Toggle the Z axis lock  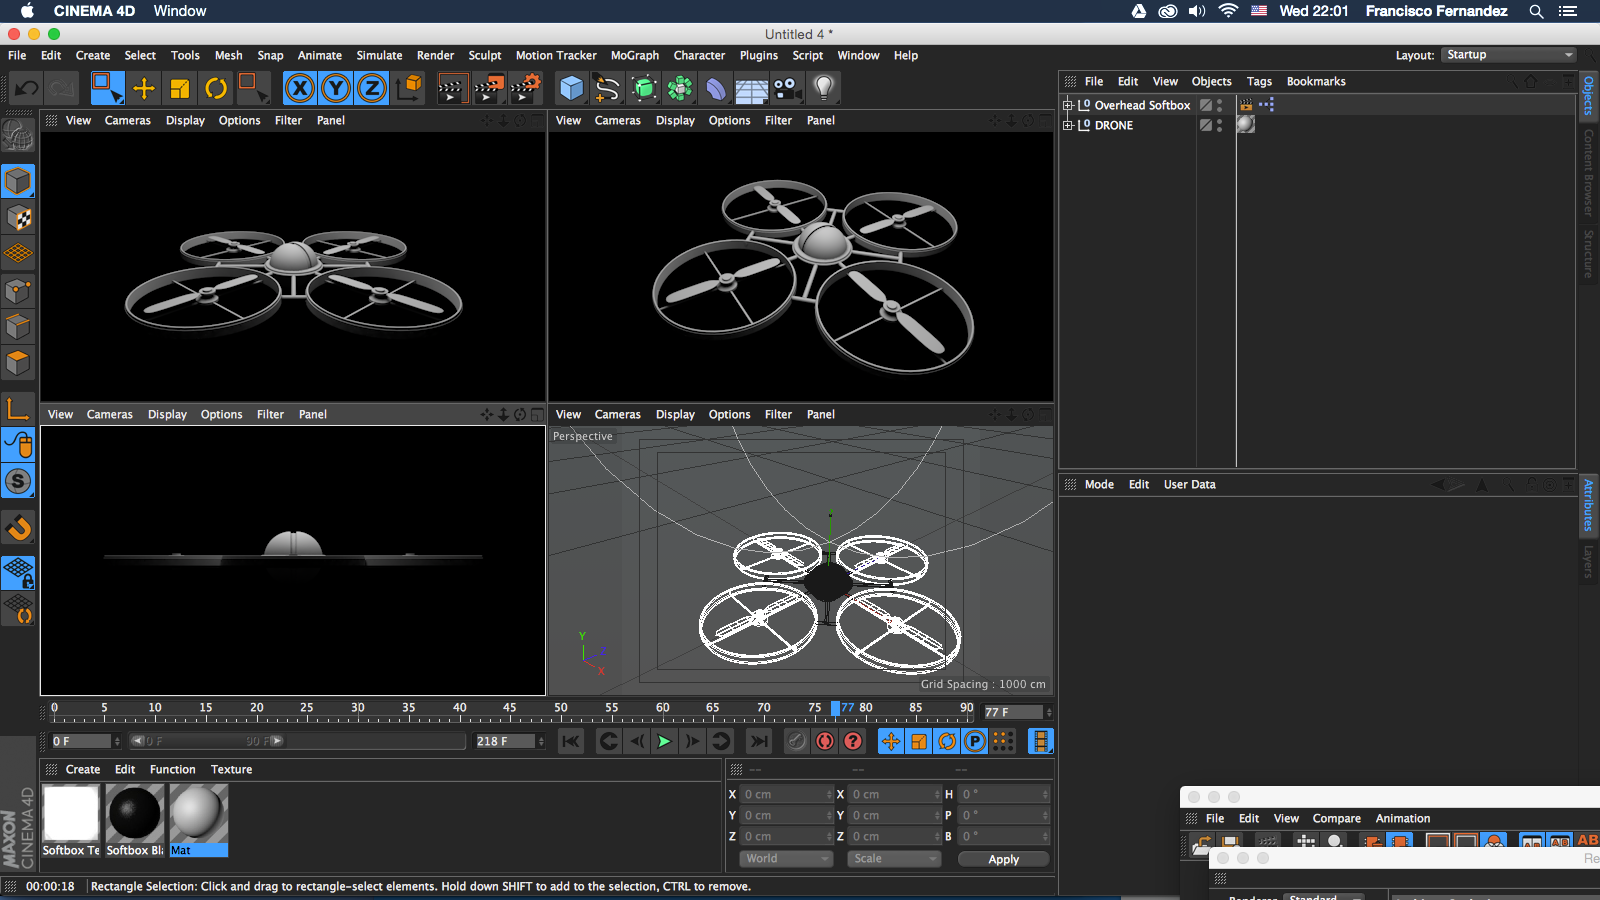point(372,89)
